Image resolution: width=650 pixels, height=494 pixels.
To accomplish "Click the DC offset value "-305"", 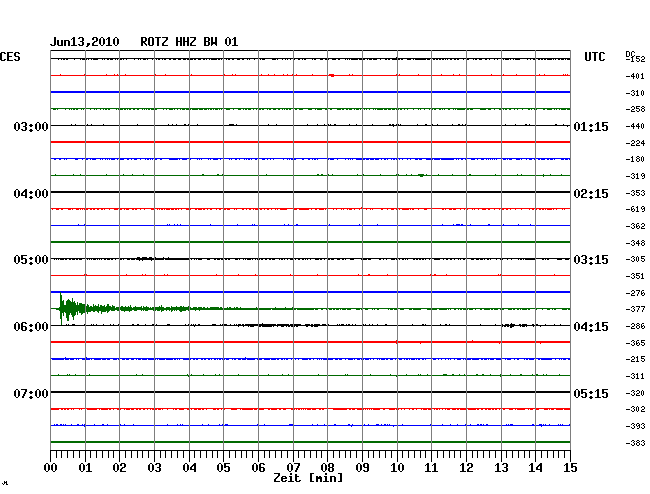I will 635,259.
